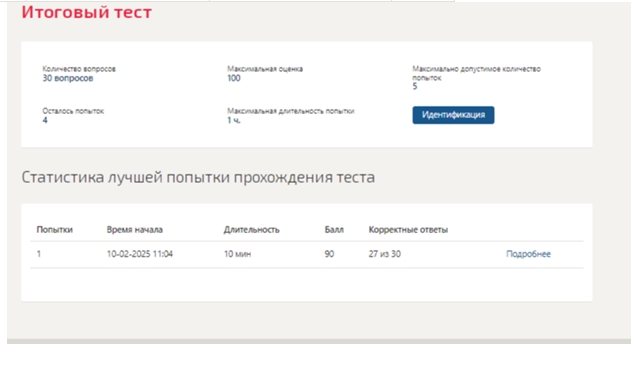
Task: Click the Осталось попыток label
Action: [73, 111]
